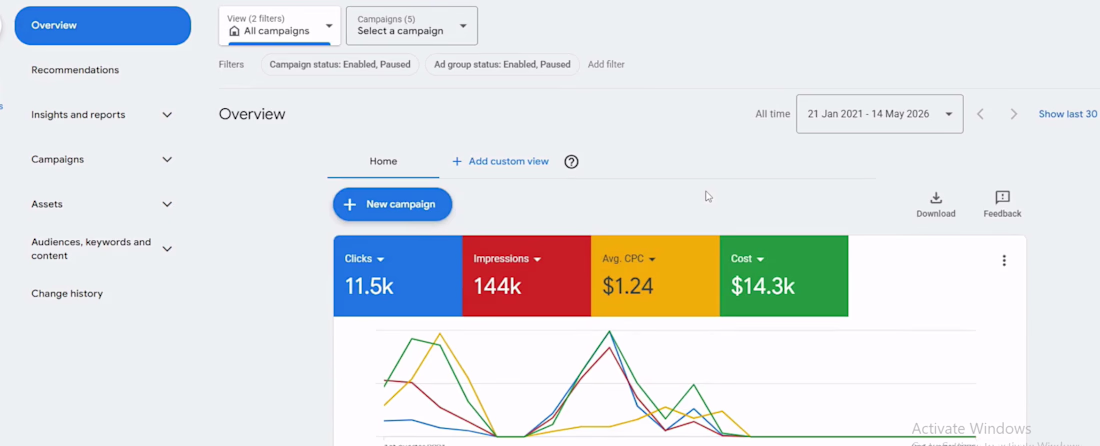The width and height of the screenshot is (1100, 446).
Task: Click the 144k impressions value
Action: point(497,286)
